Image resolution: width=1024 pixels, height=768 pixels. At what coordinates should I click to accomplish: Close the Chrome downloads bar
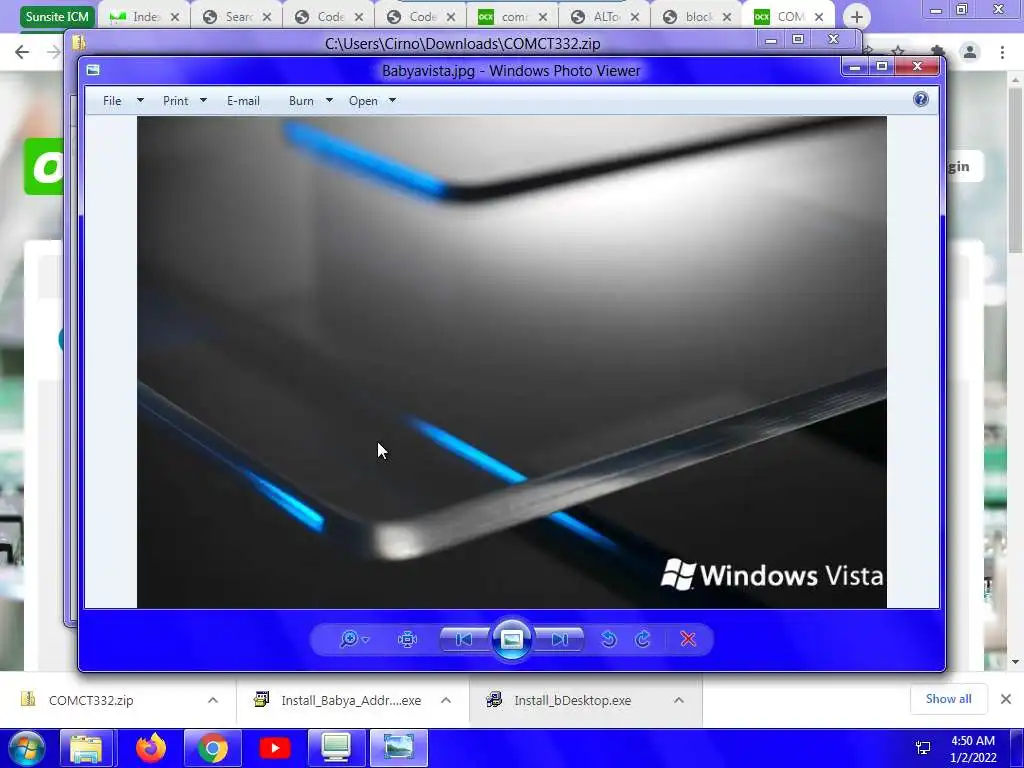pos(1006,699)
